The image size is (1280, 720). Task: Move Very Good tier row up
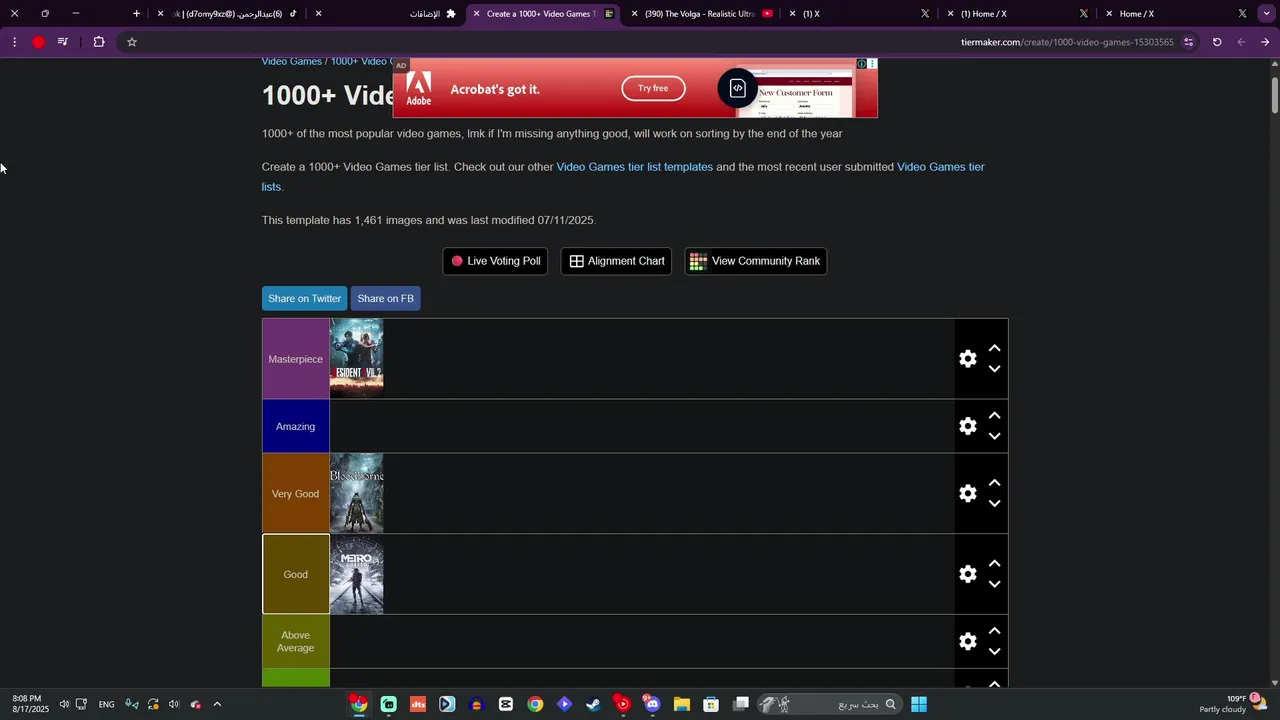tap(994, 482)
